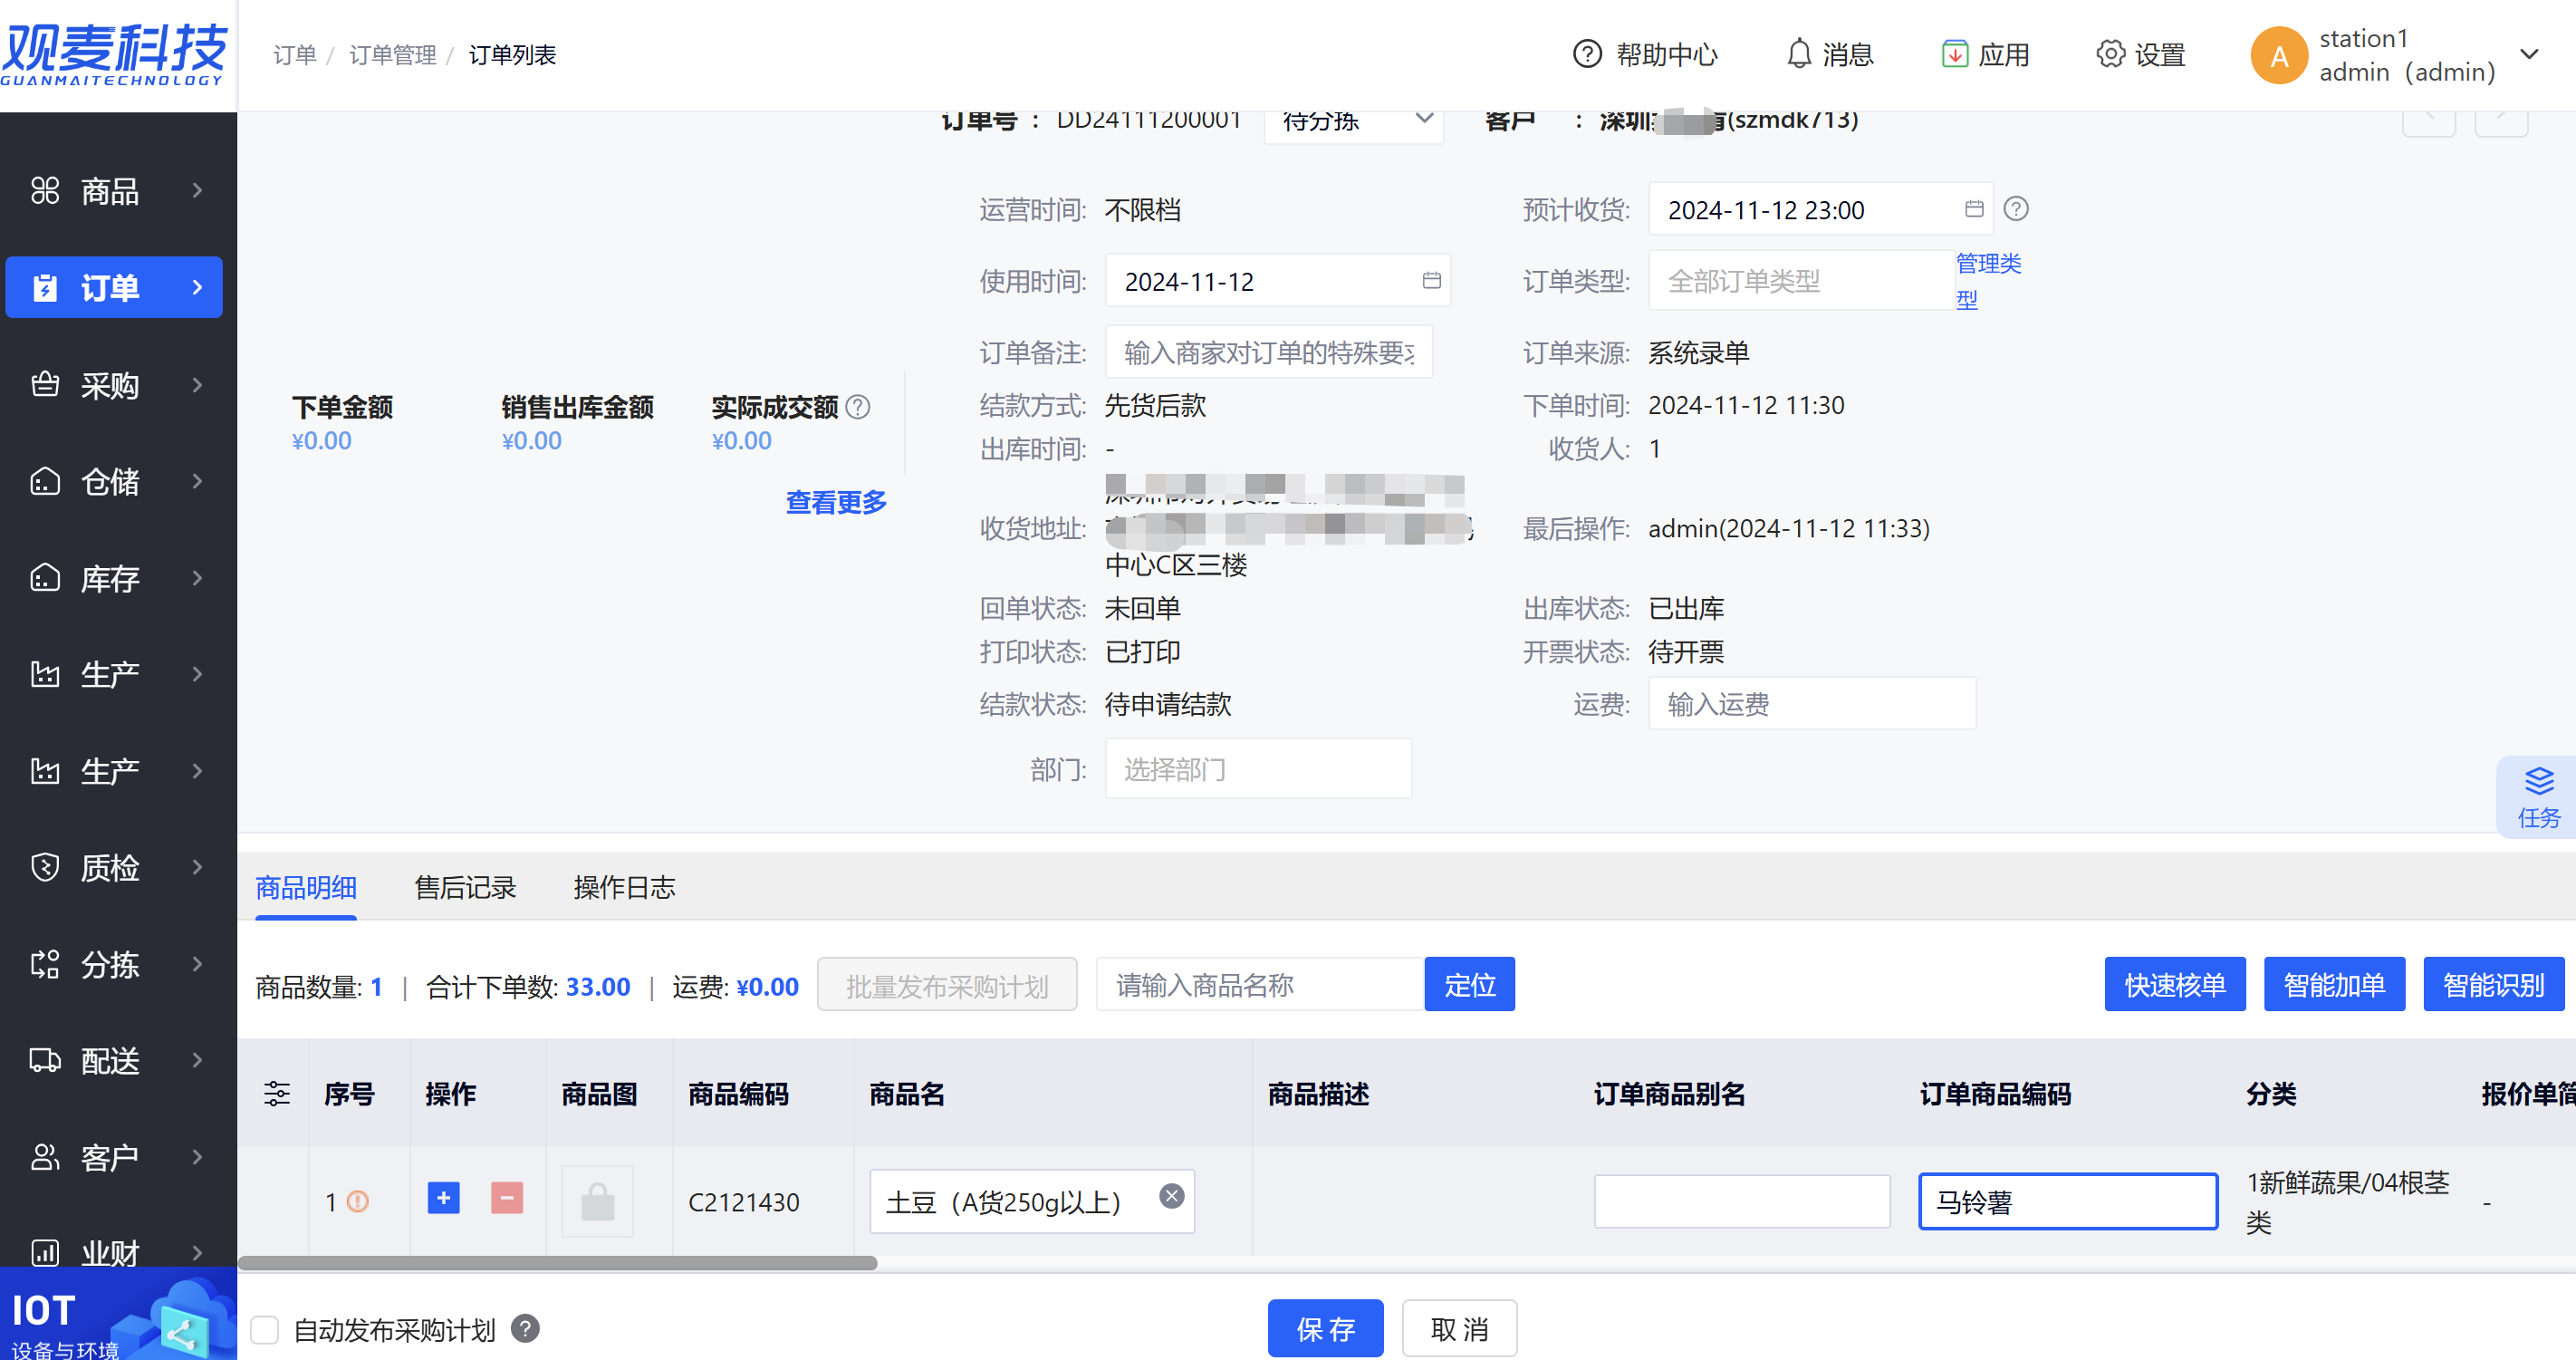This screenshot has height=1360, width=2576.
Task: Open the 任务 floating task panel
Action: [2538, 797]
